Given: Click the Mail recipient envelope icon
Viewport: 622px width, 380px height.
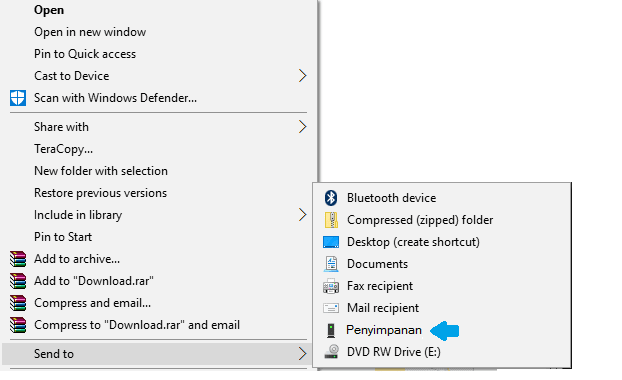Looking at the screenshot, I should click(331, 308).
